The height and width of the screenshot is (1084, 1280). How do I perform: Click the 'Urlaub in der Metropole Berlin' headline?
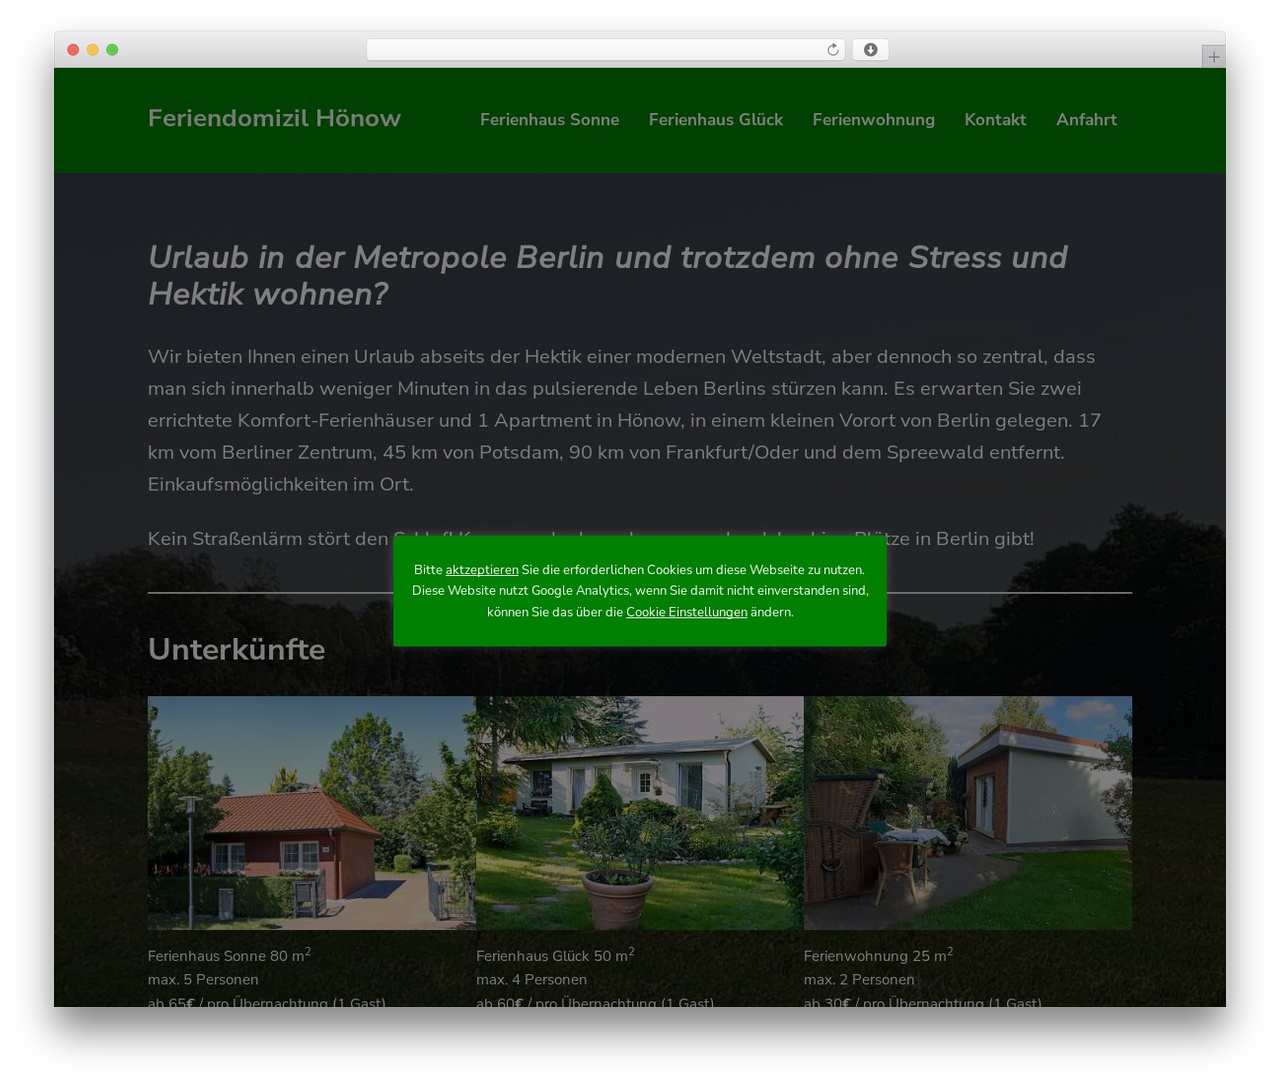point(608,275)
